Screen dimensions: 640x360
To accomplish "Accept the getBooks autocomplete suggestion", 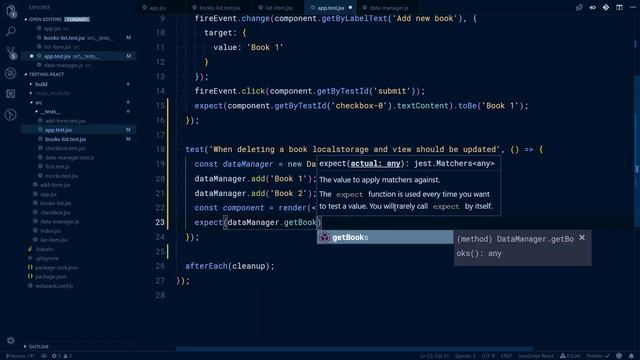I will click(x=384, y=237).
